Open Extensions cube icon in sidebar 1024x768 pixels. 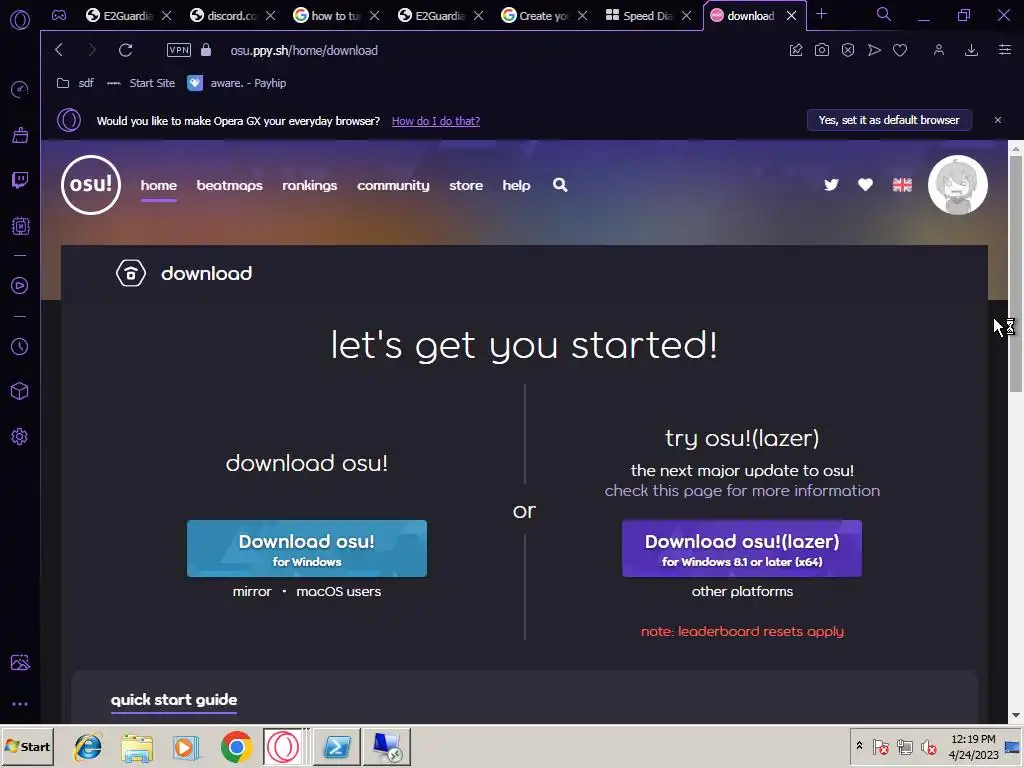[x=20, y=391]
